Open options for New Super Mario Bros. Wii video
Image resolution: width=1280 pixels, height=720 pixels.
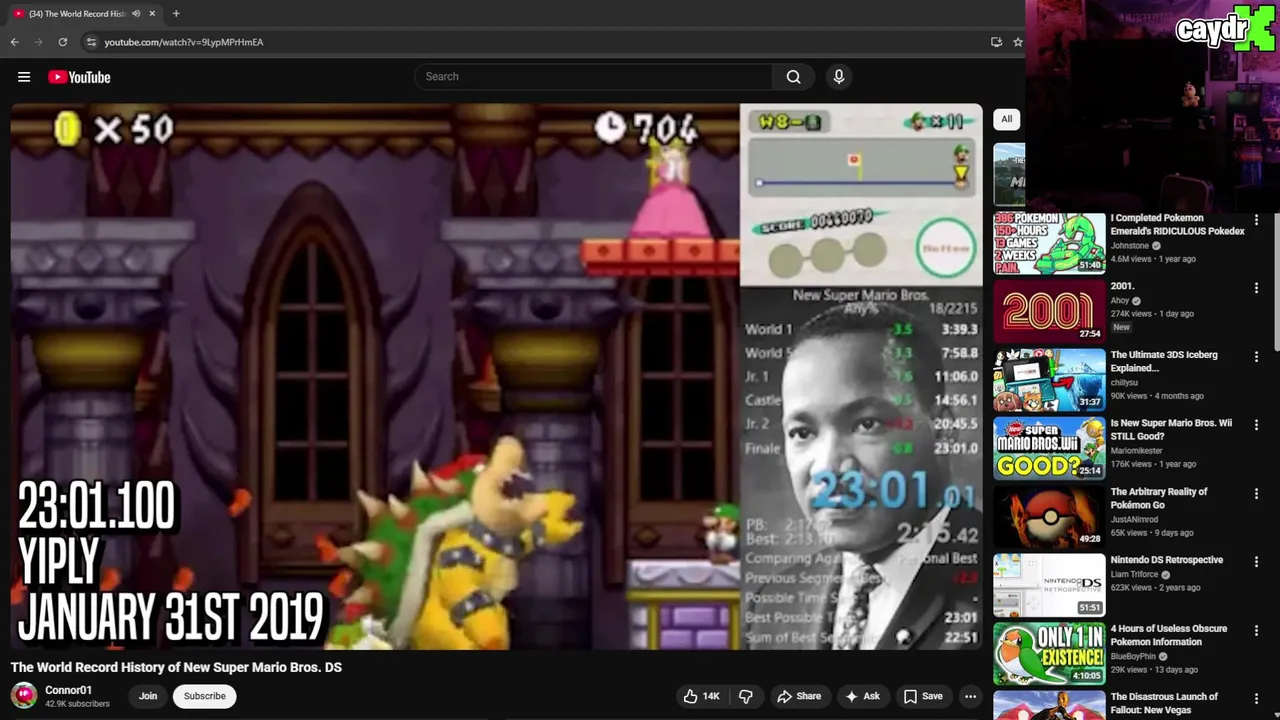click(1256, 425)
